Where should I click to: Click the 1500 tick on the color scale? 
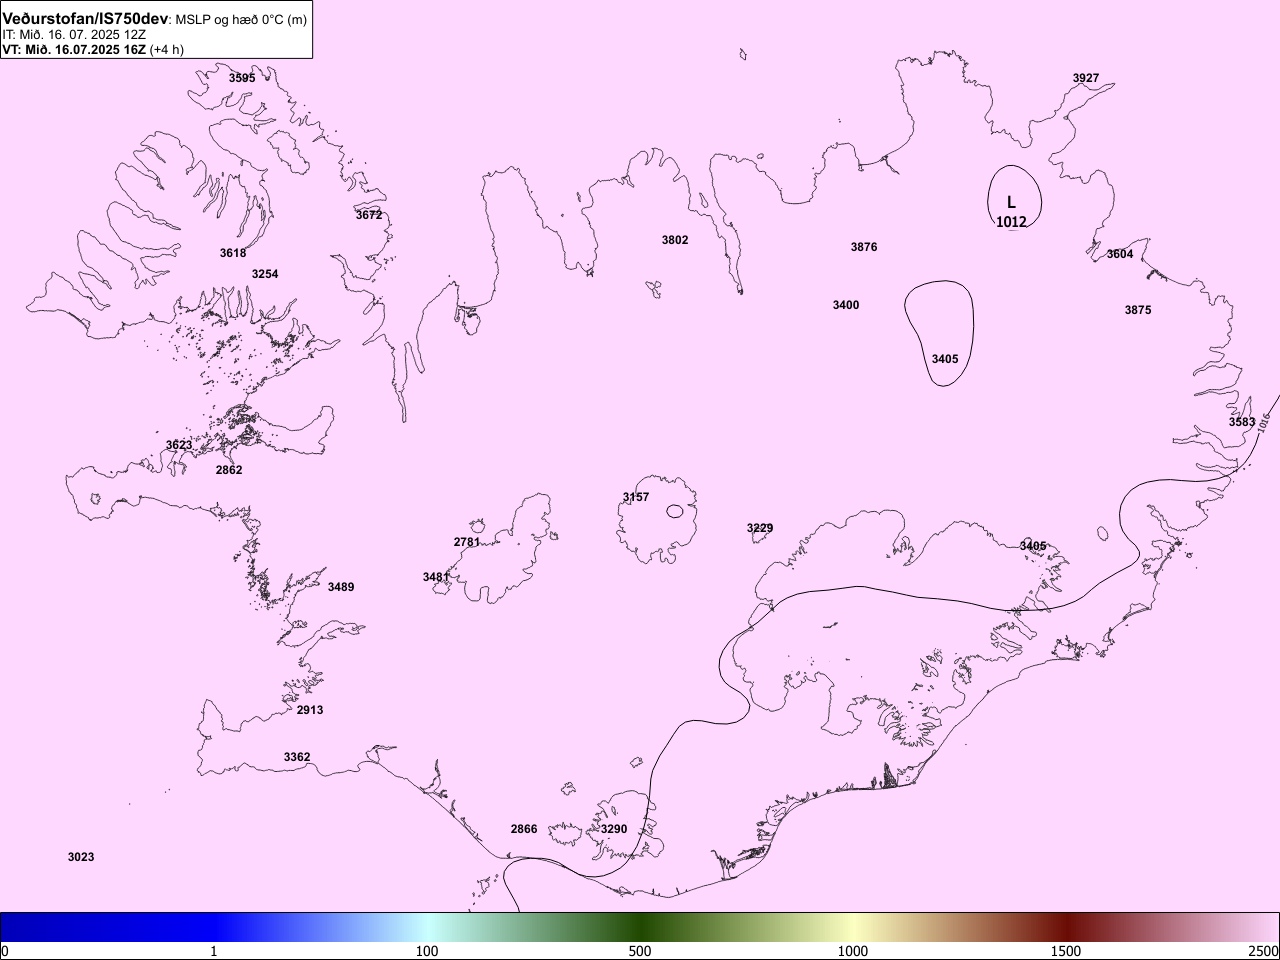click(x=1065, y=951)
